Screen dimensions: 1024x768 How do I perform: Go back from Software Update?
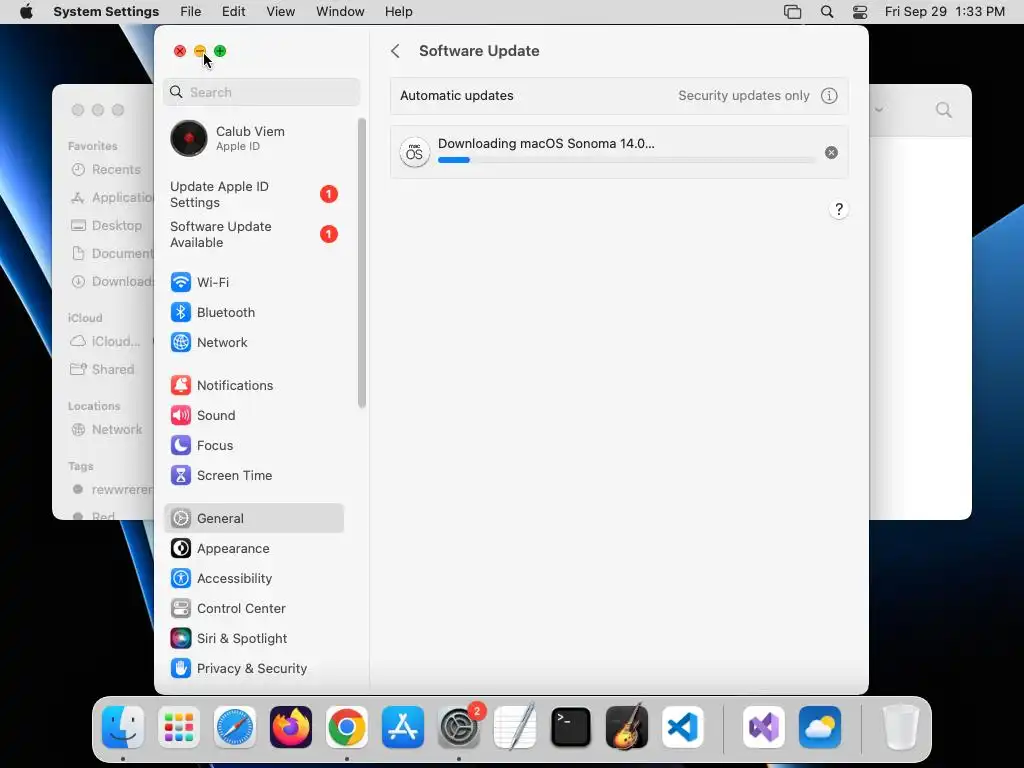[x=395, y=51]
